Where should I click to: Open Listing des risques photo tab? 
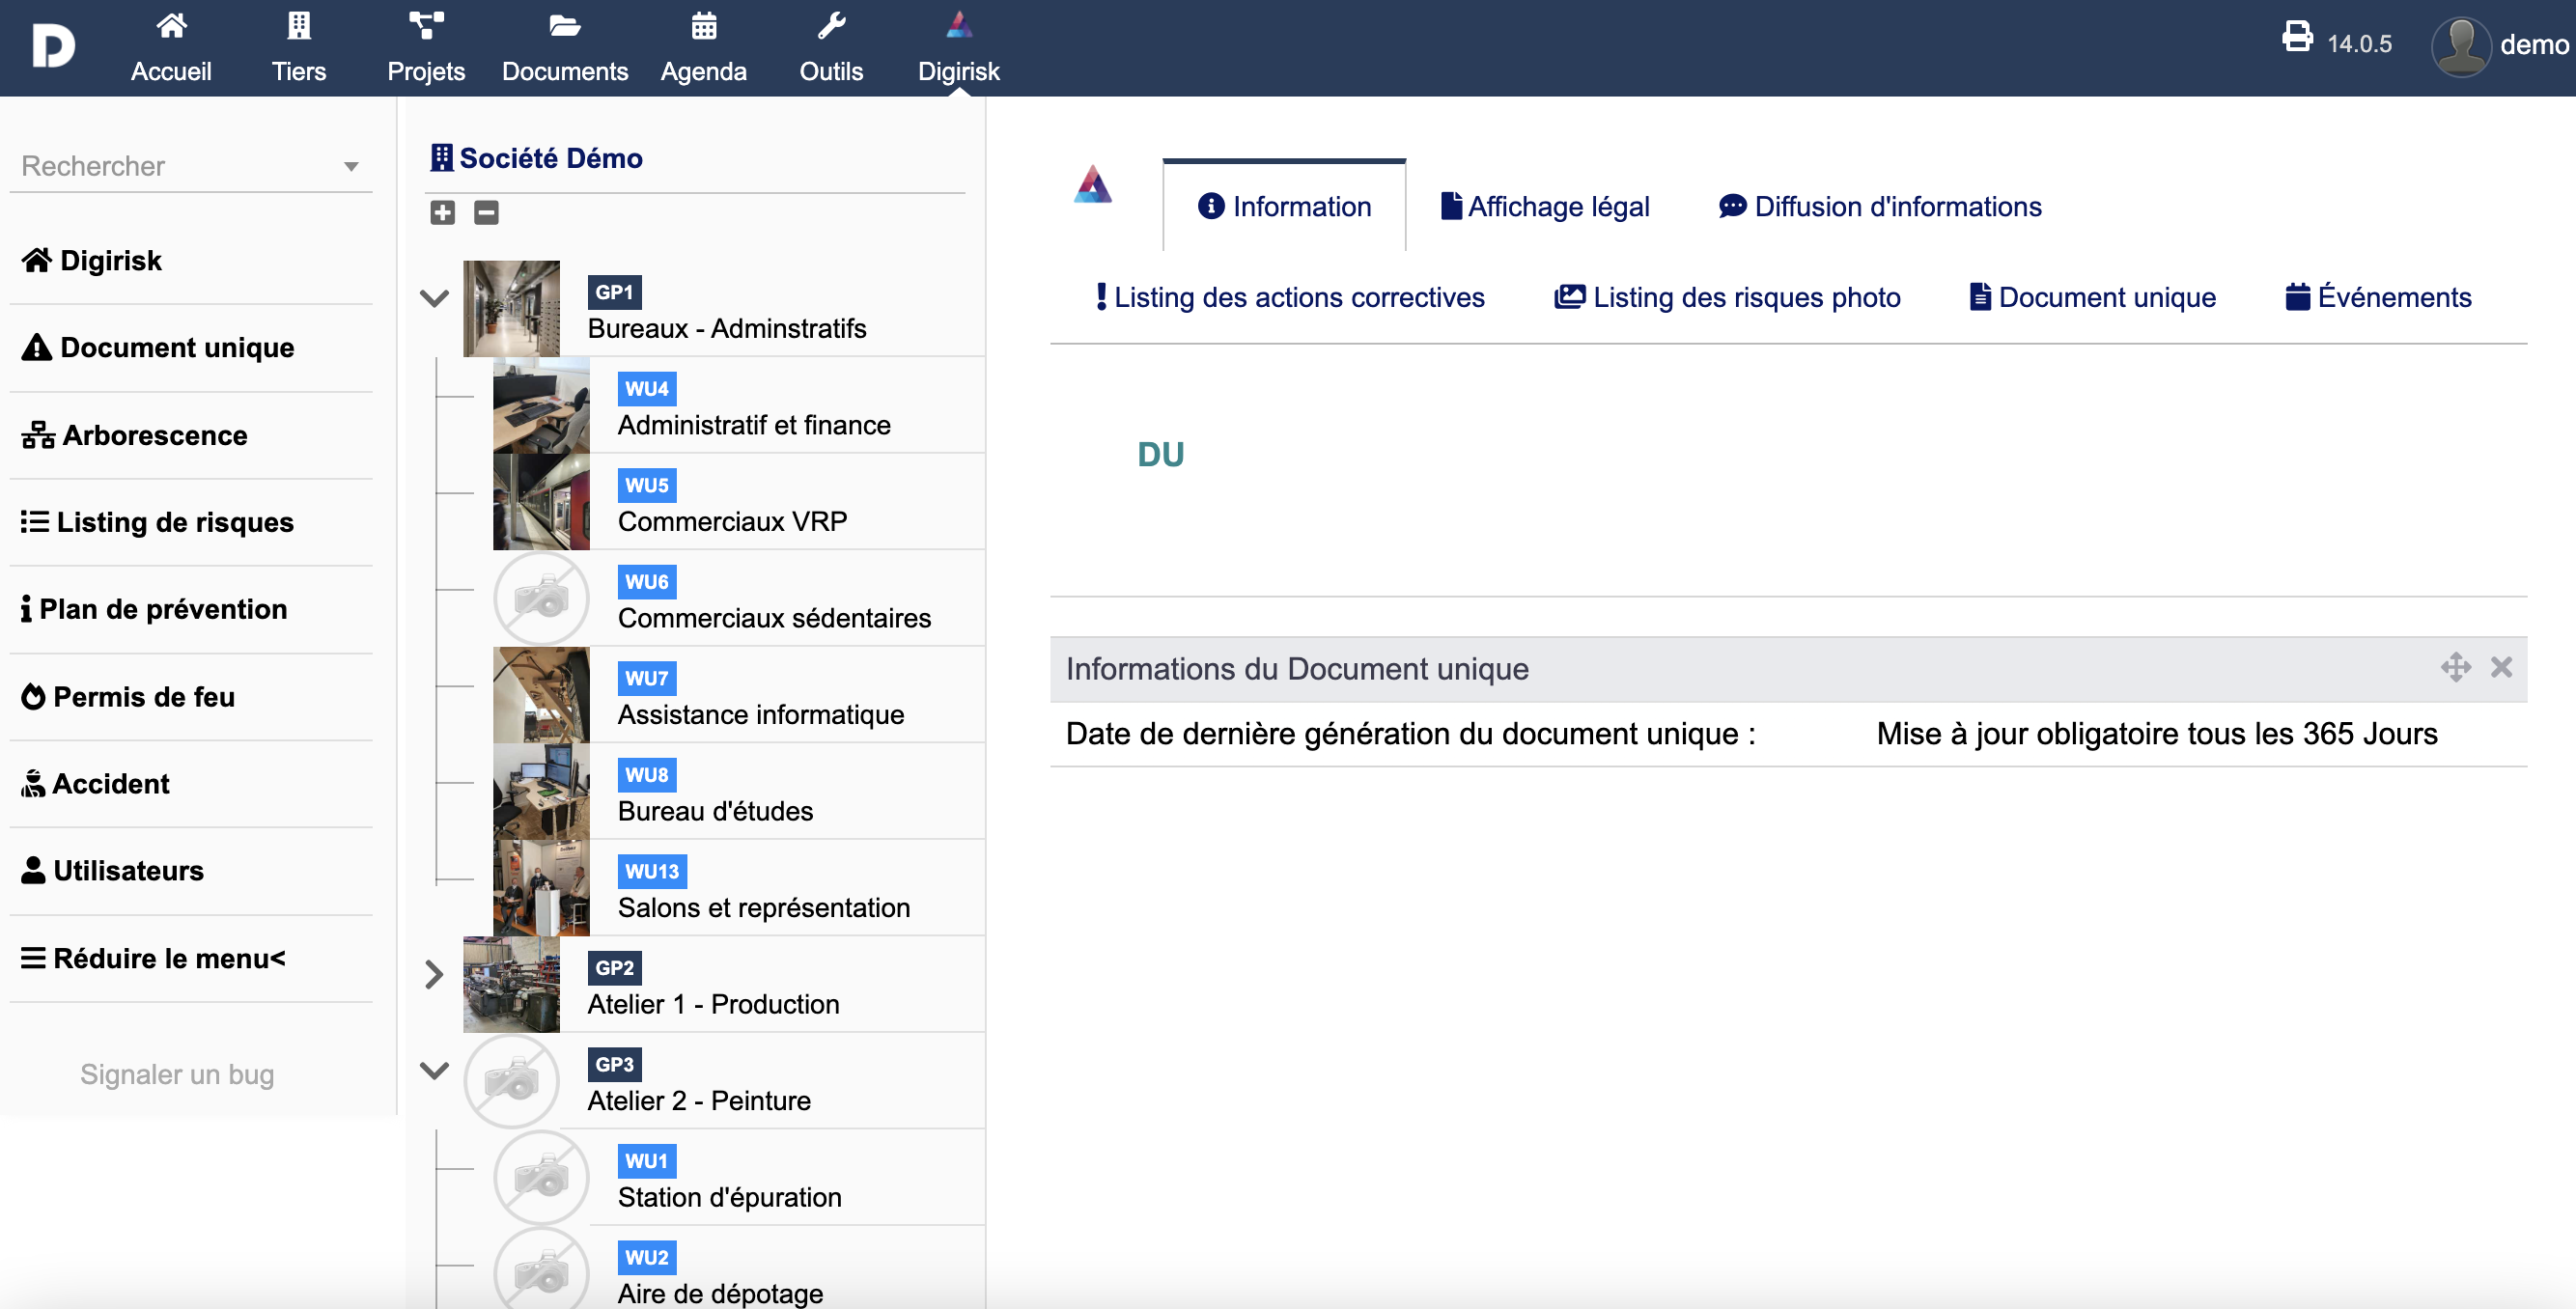click(1727, 297)
